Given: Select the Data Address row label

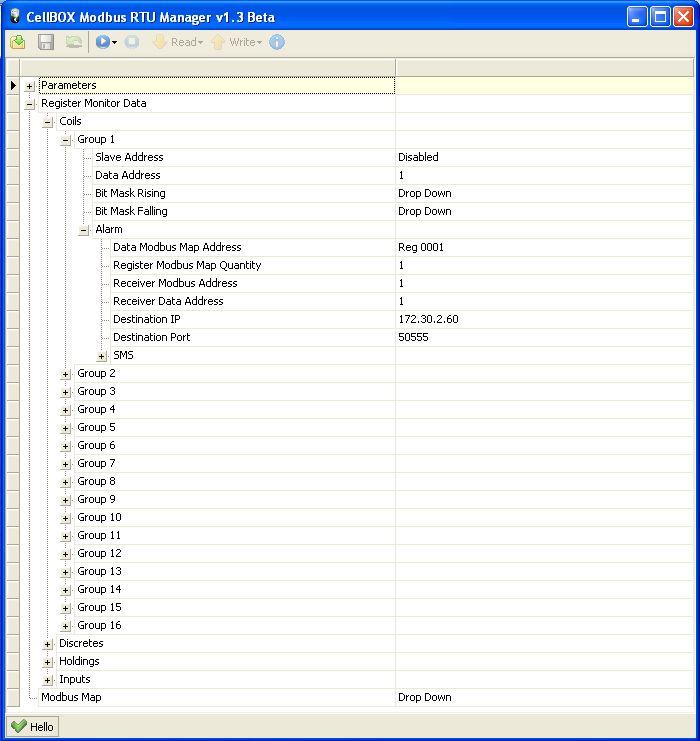Looking at the screenshot, I should coord(128,175).
